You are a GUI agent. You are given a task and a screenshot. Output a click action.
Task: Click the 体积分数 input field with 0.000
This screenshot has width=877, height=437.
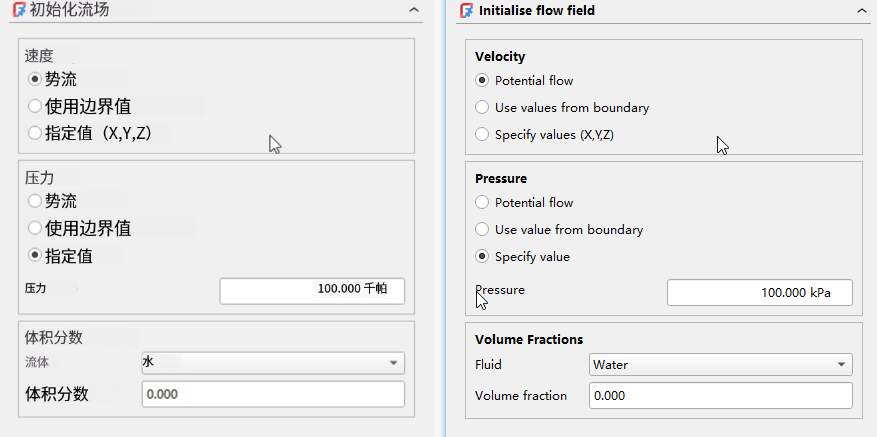[273, 394]
